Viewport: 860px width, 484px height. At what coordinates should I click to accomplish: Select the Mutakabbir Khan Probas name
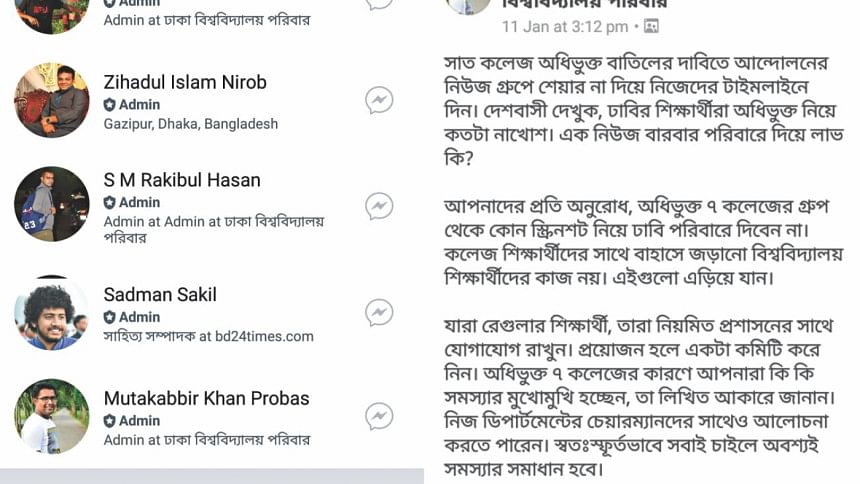pos(206,399)
